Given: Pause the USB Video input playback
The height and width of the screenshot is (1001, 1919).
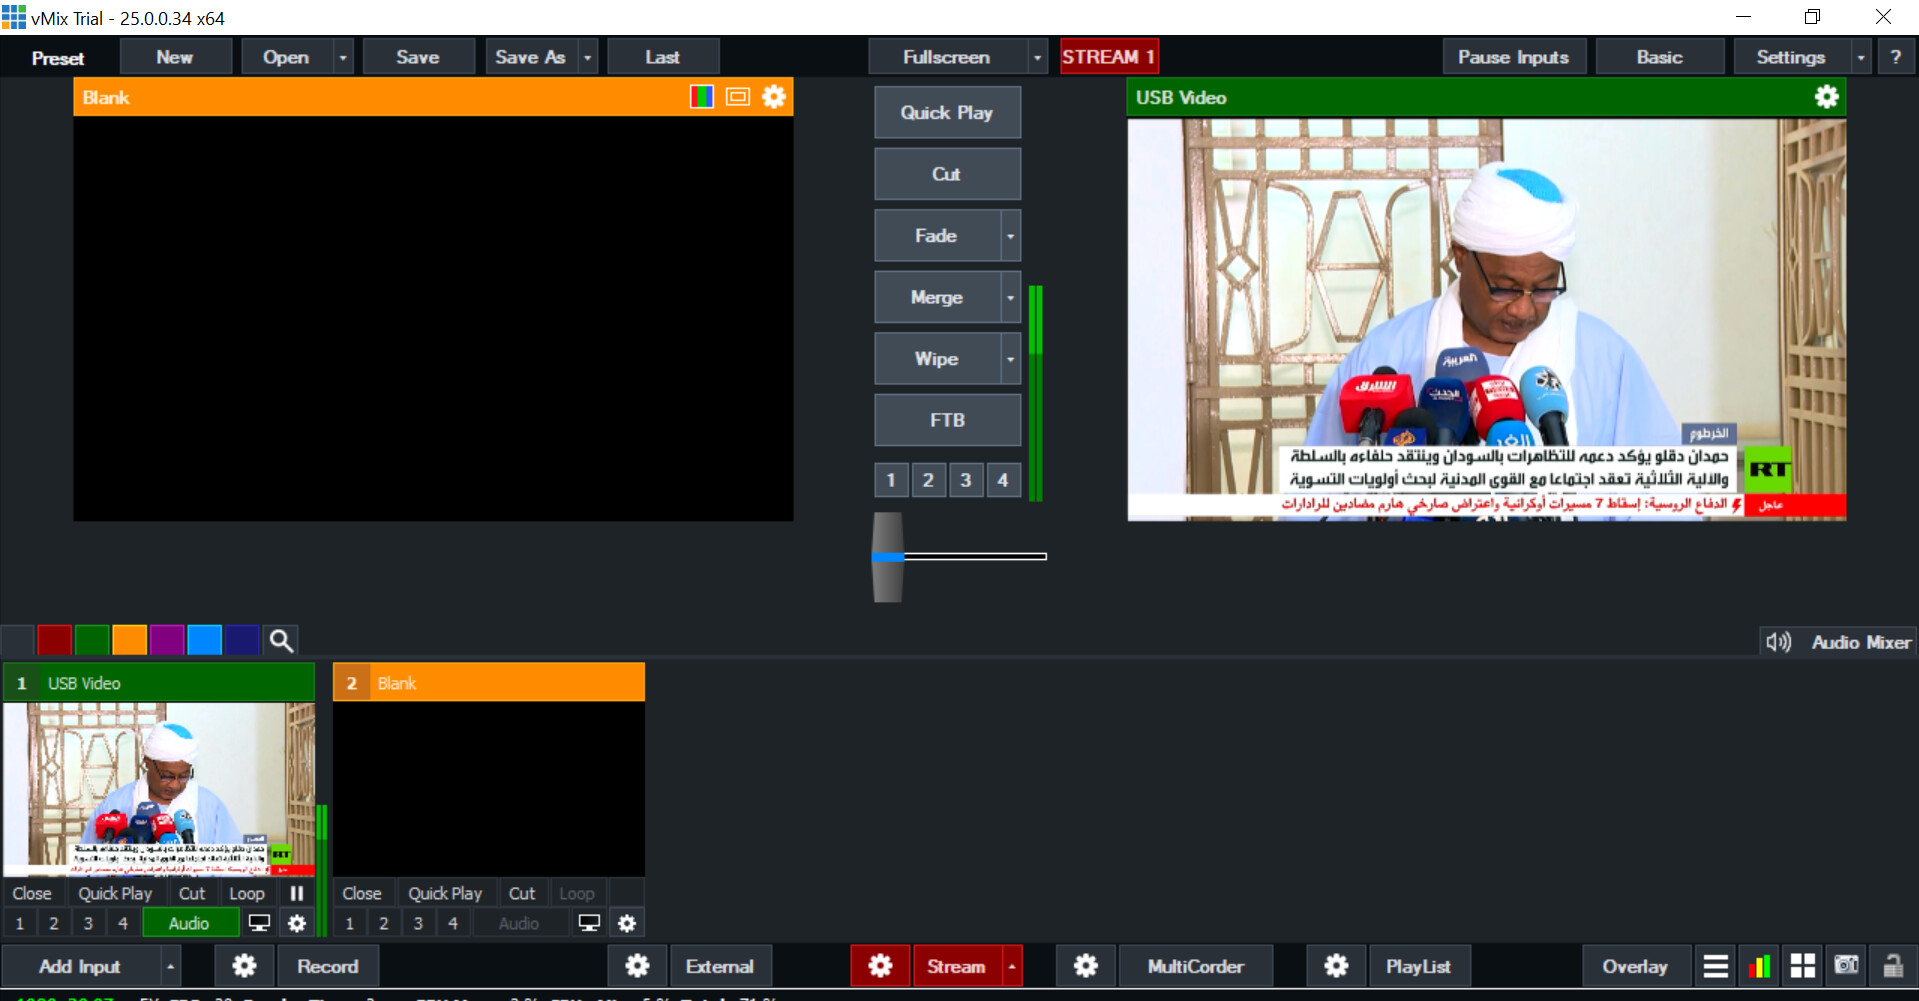Looking at the screenshot, I should 296,893.
